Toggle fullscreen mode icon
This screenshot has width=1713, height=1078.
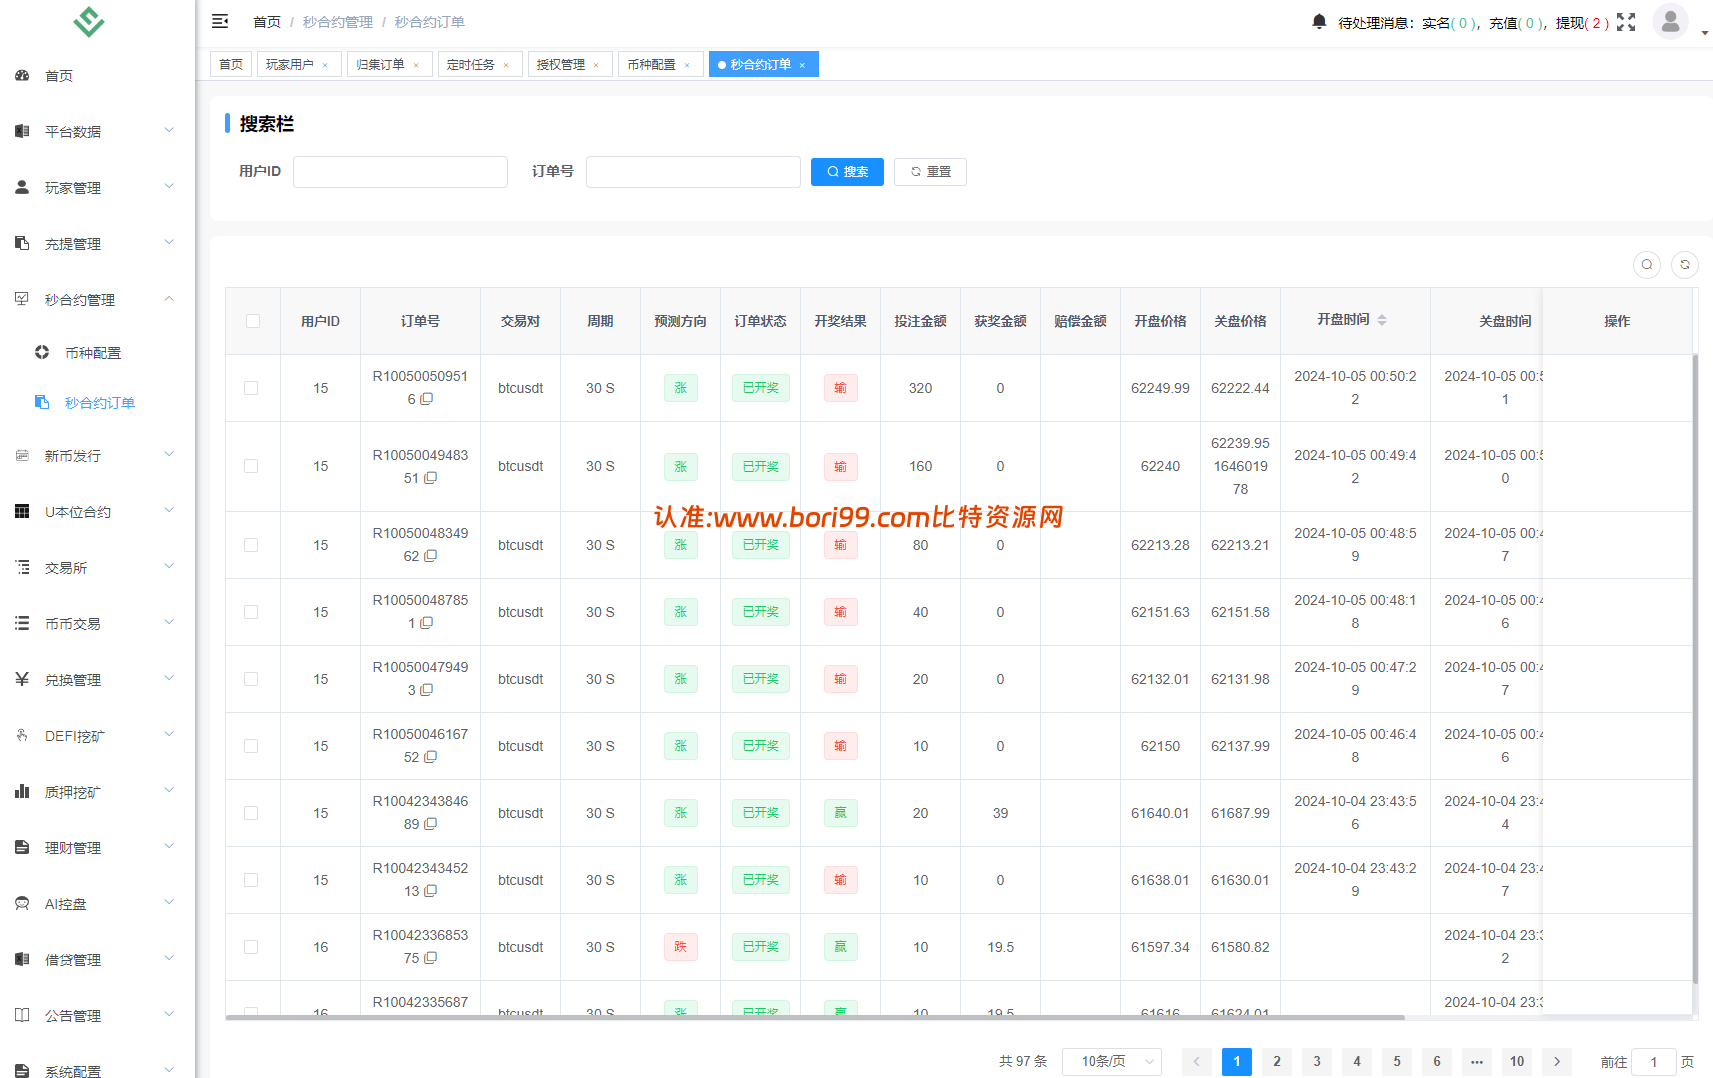[x=1626, y=22]
